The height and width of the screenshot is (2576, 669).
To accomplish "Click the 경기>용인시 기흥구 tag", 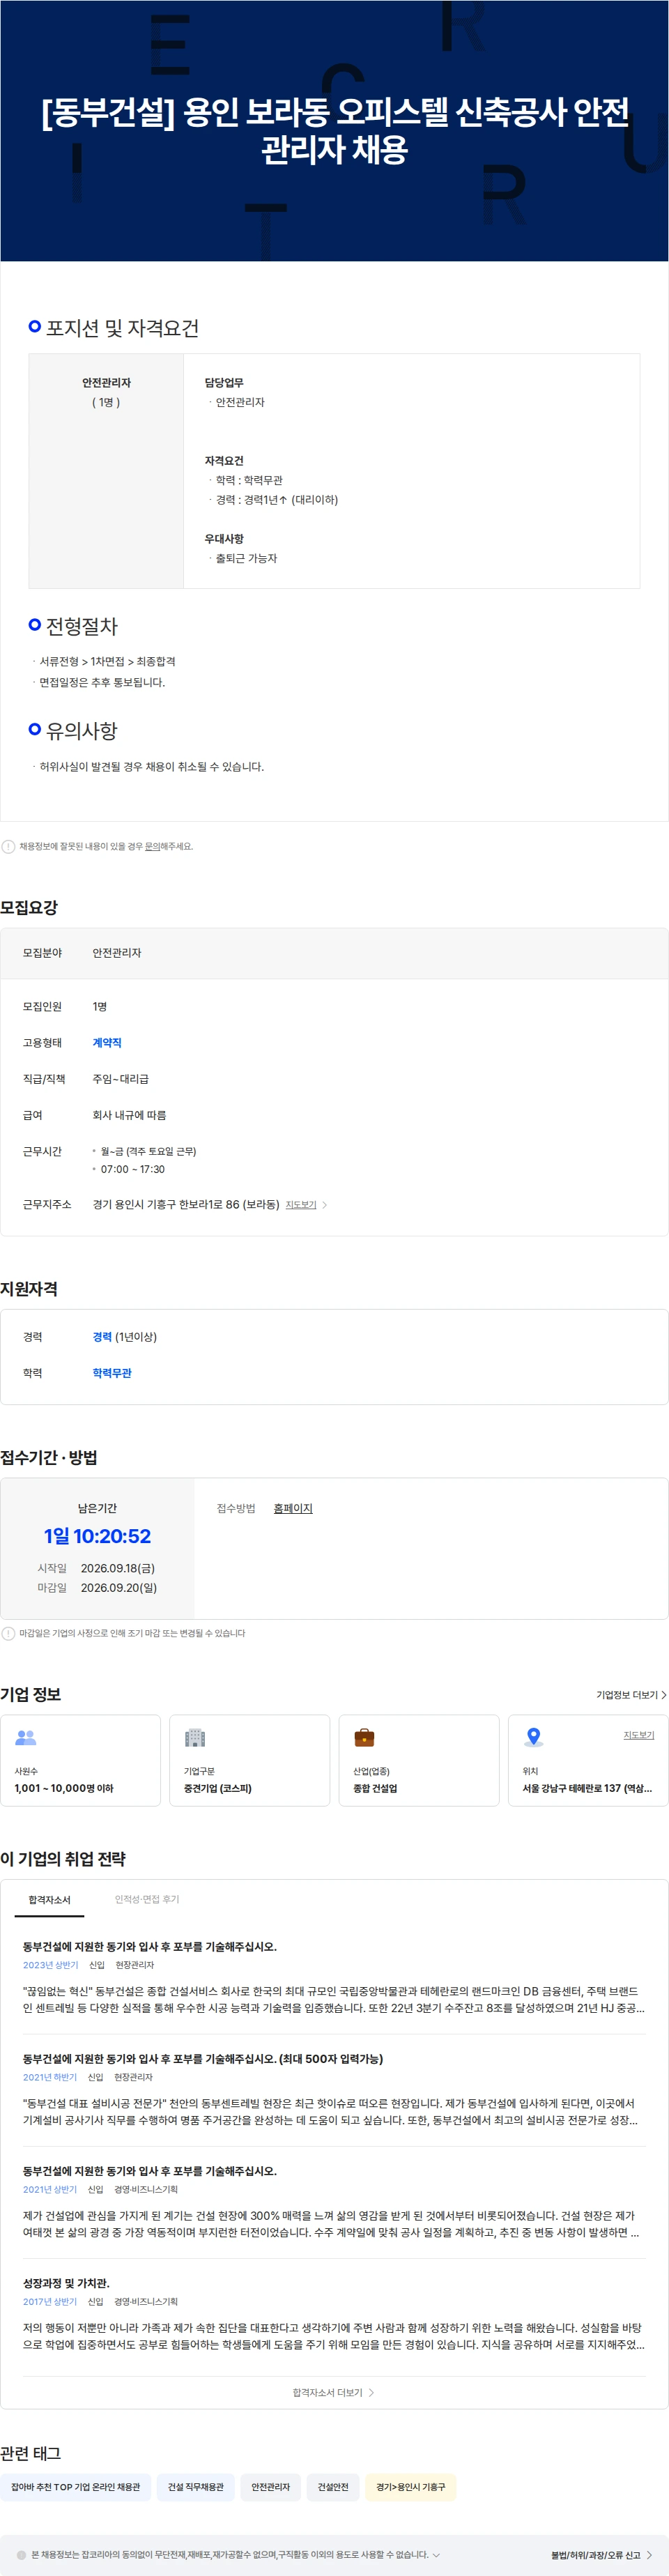I will pos(410,2486).
